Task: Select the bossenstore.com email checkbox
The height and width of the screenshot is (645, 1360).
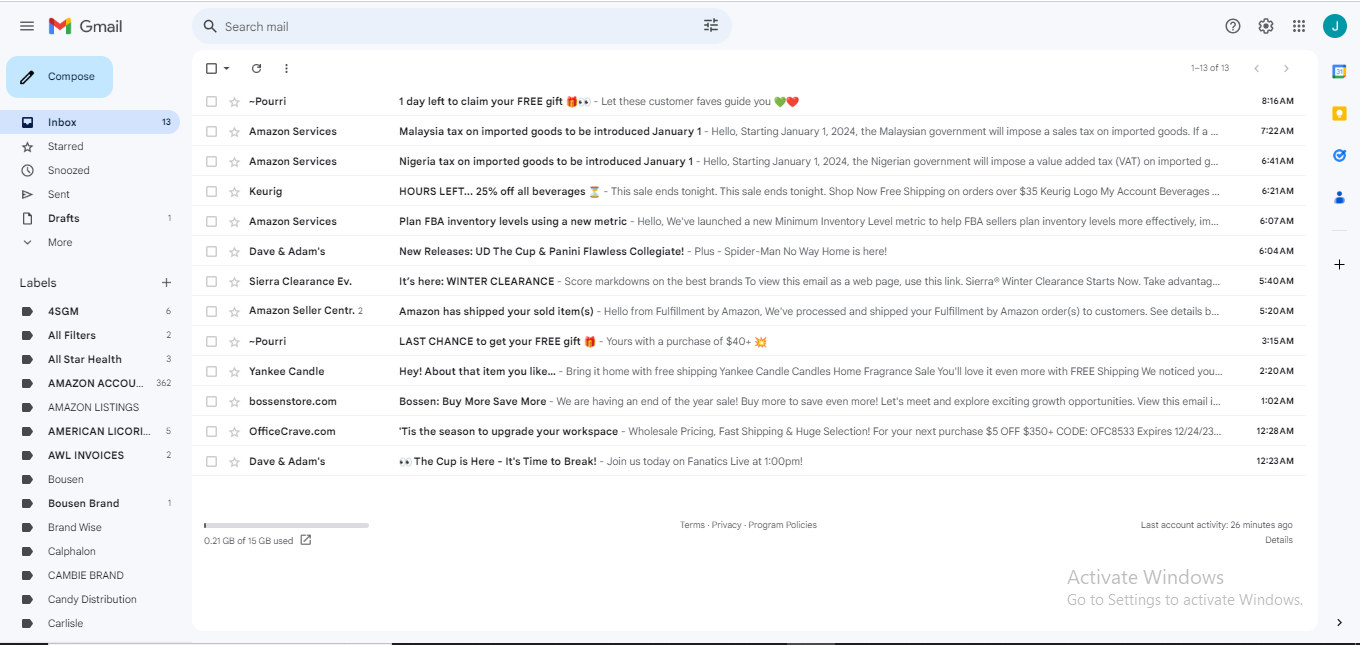Action: (211, 401)
